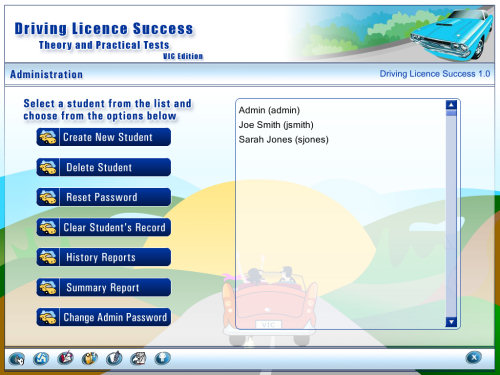The image size is (500, 375).
Task: Select Admin (admin) in student list
Action: point(269,110)
